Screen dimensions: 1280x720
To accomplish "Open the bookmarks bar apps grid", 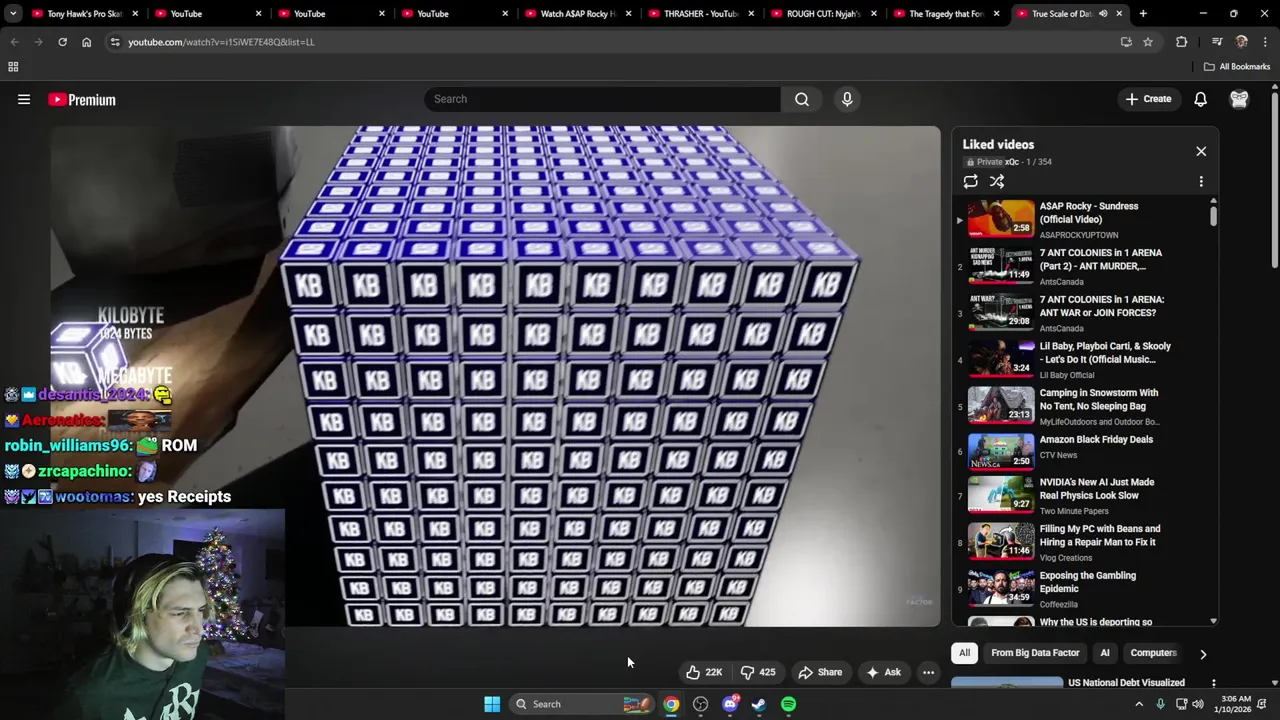I will (x=13, y=67).
